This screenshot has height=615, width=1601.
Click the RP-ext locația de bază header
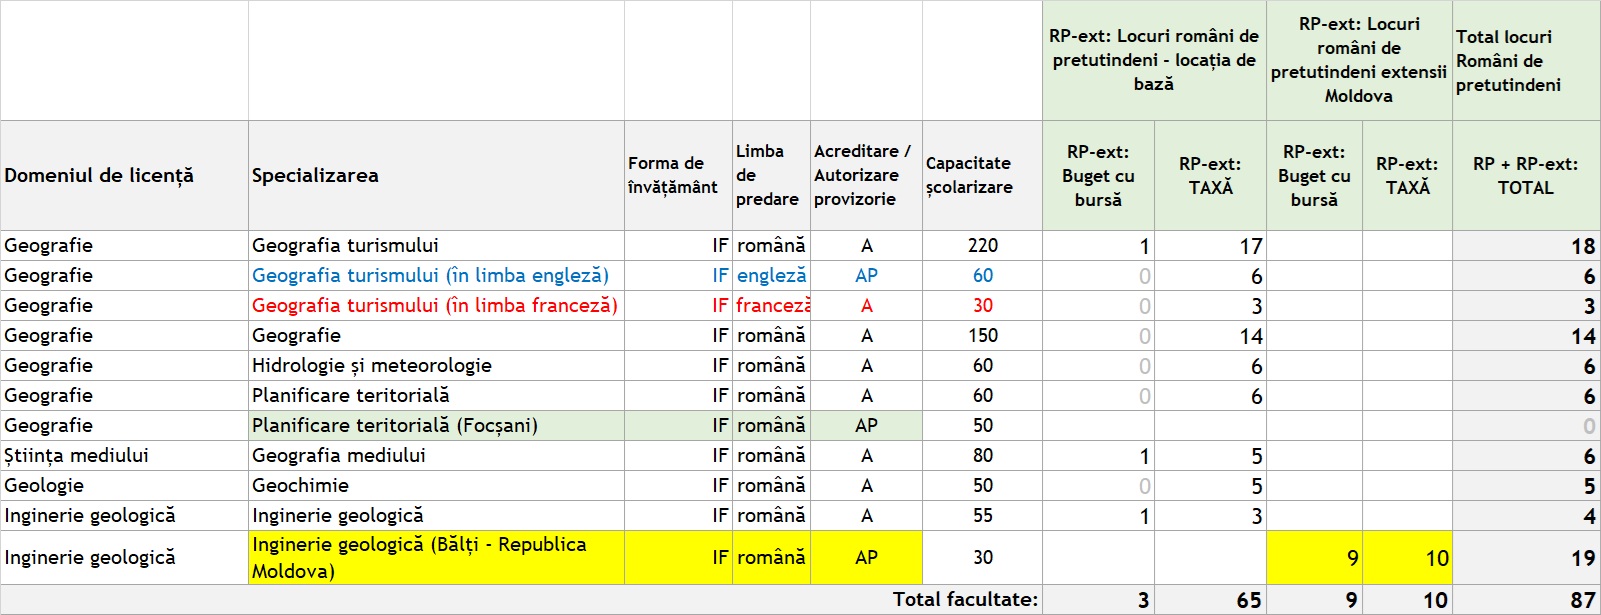[1154, 61]
